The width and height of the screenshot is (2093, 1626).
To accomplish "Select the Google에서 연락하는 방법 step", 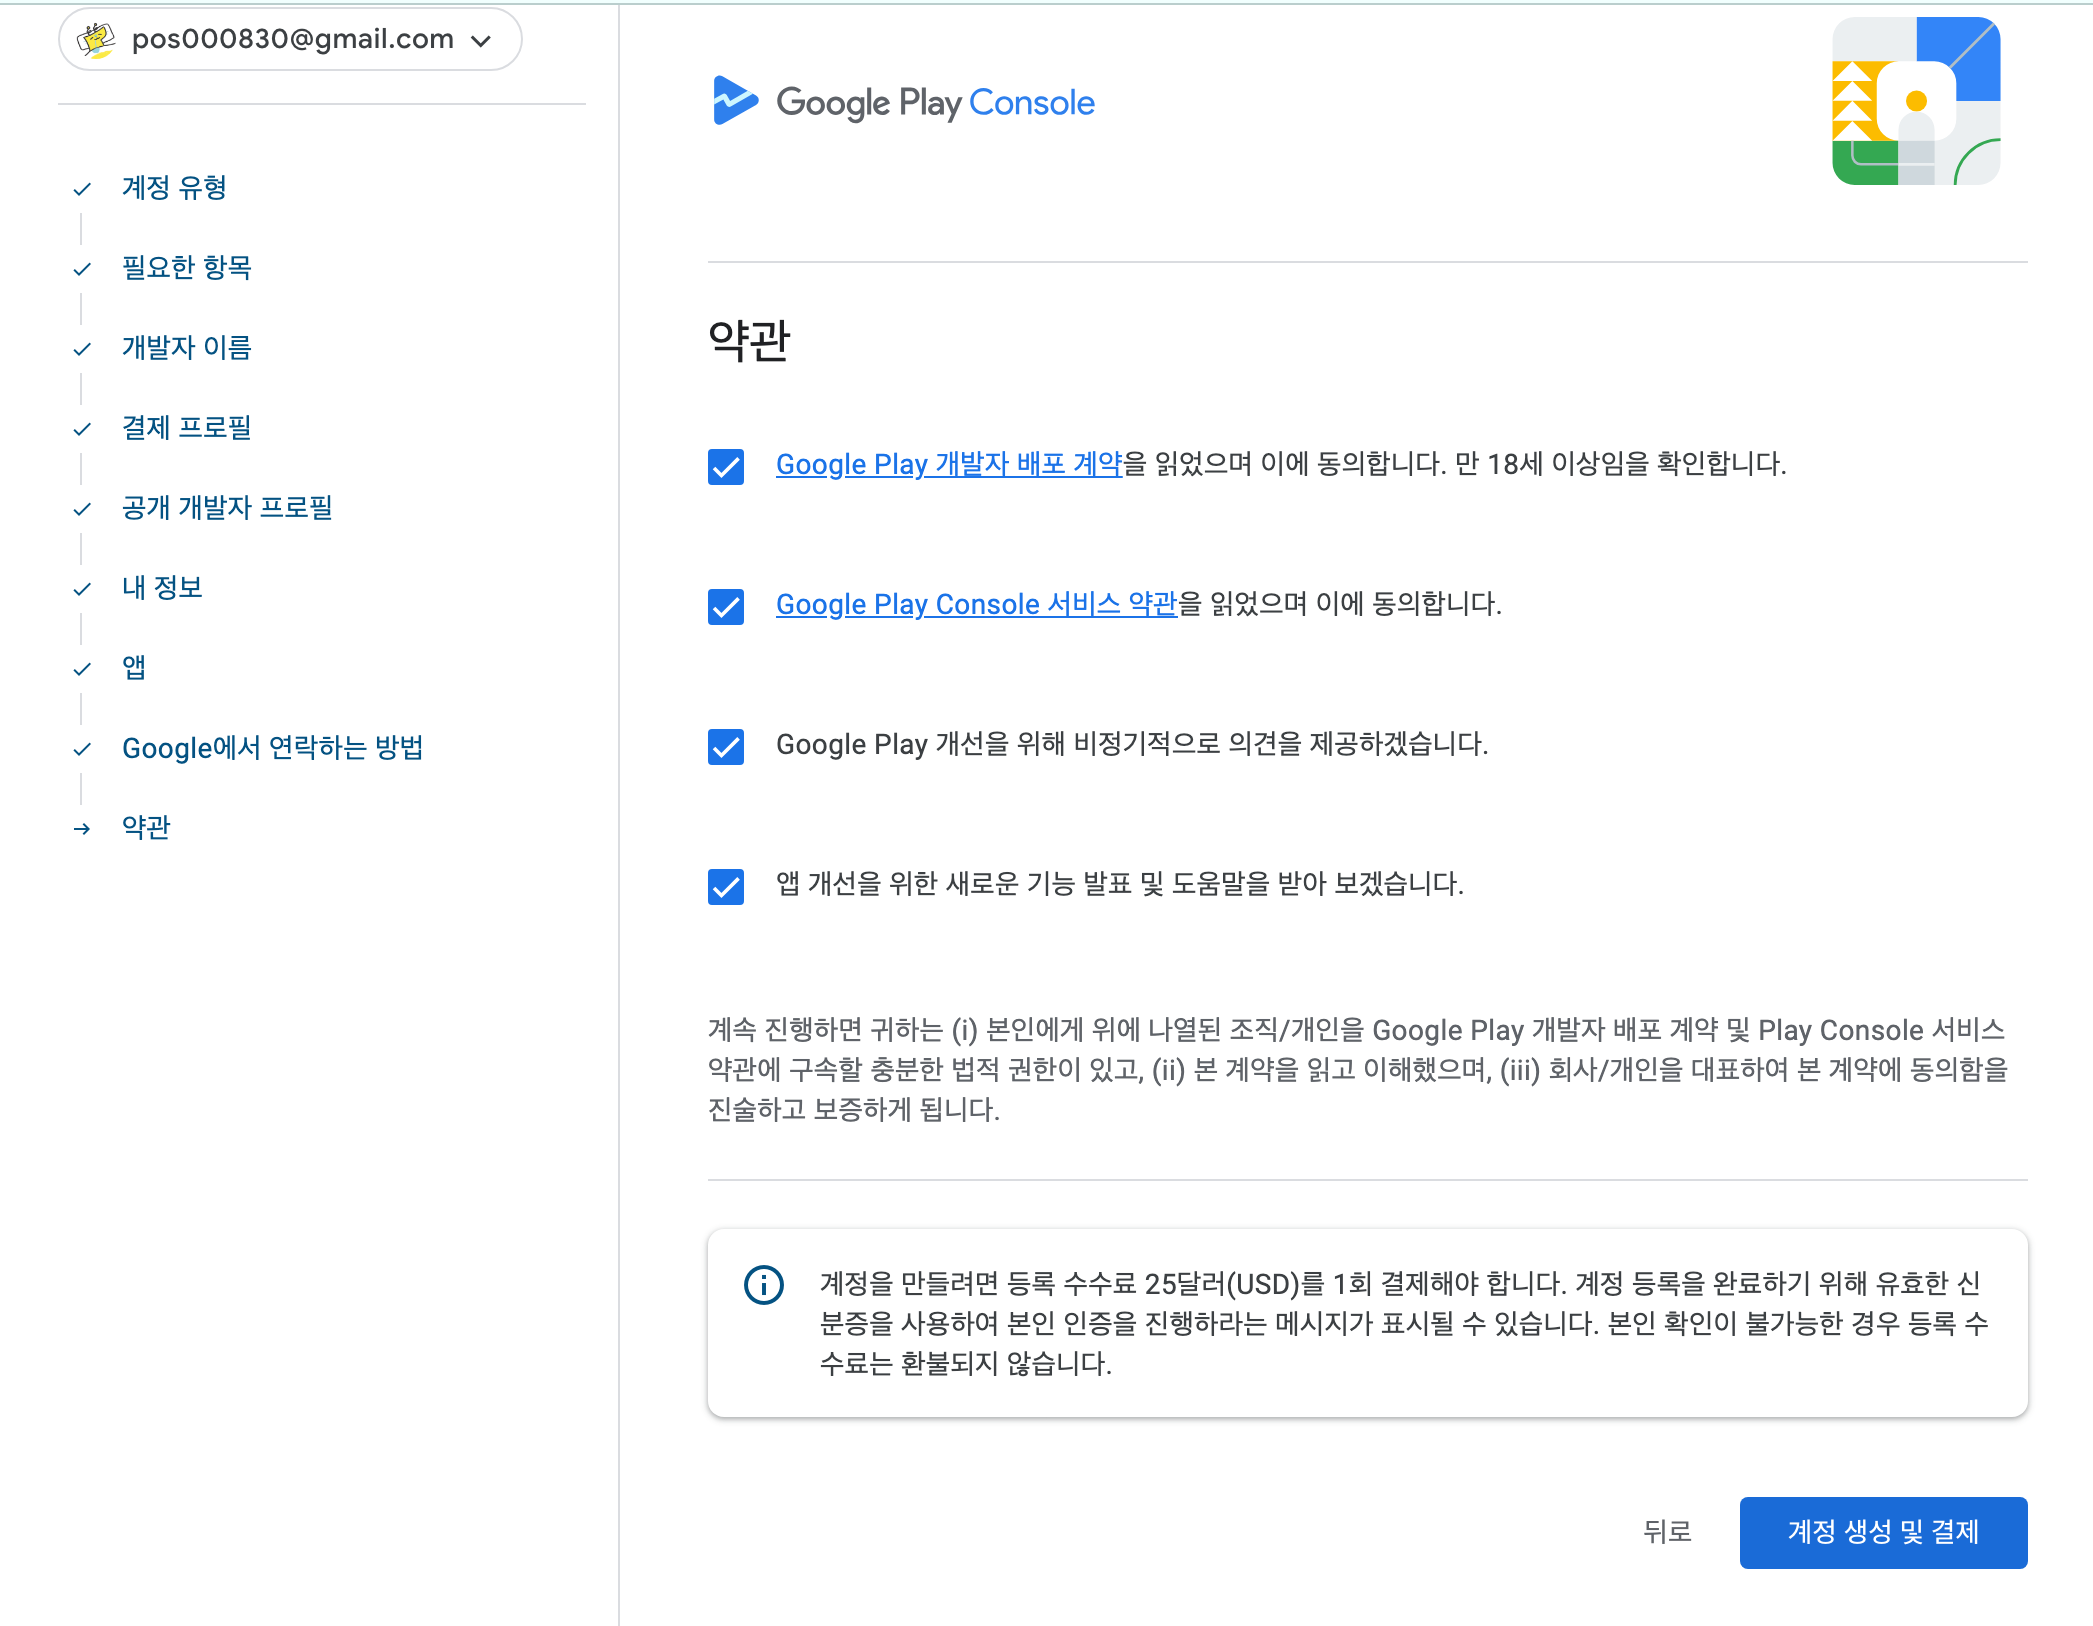I will [x=272, y=748].
